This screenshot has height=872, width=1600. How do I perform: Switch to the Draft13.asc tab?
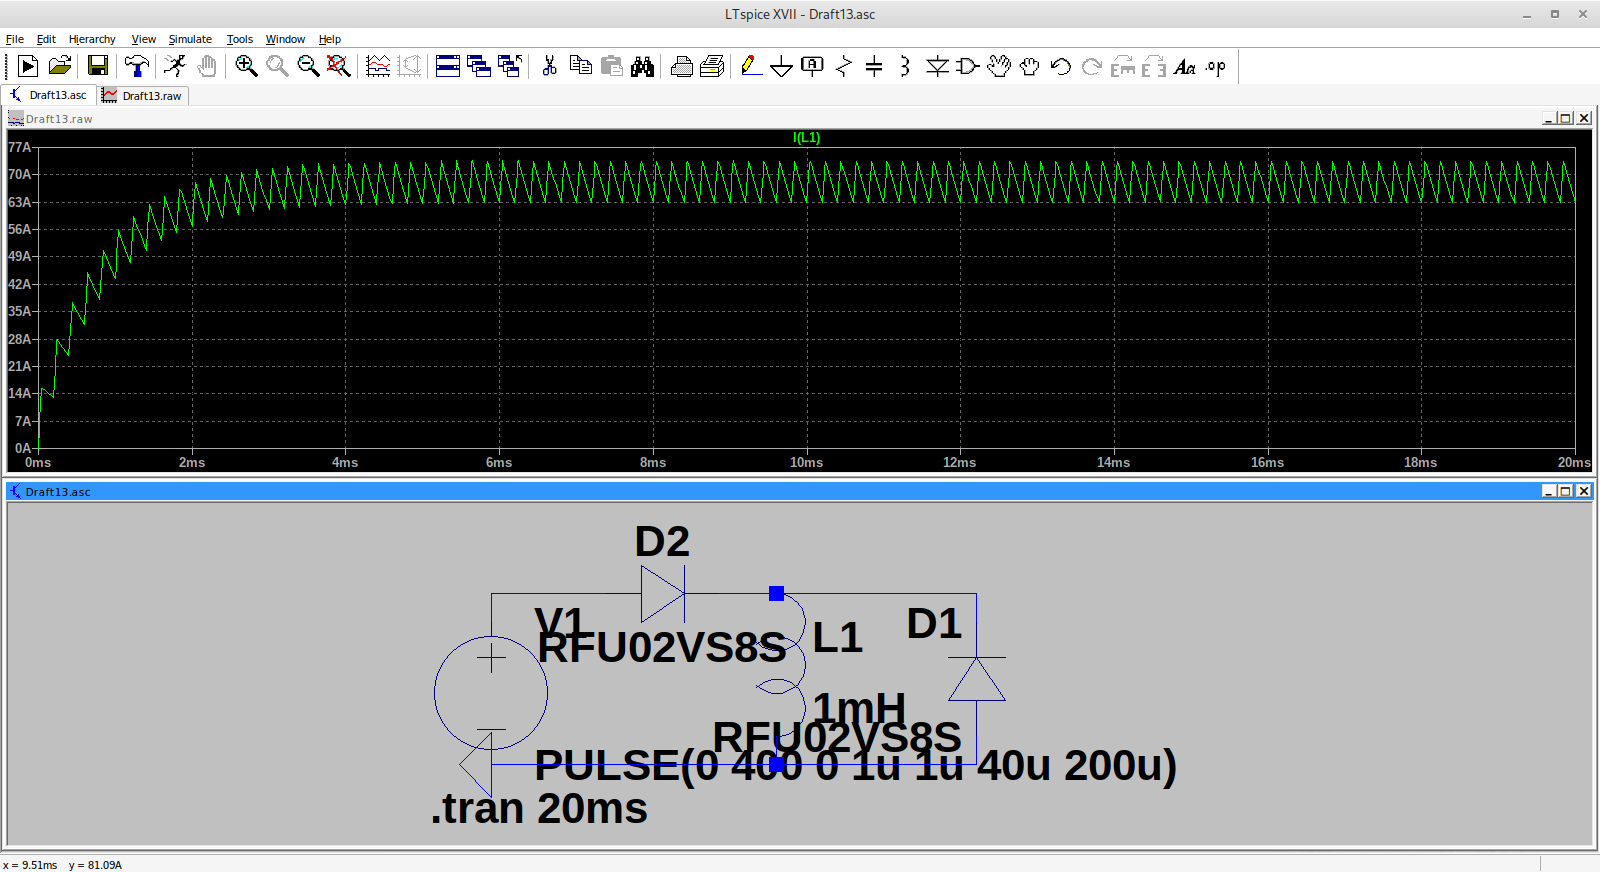pos(50,95)
